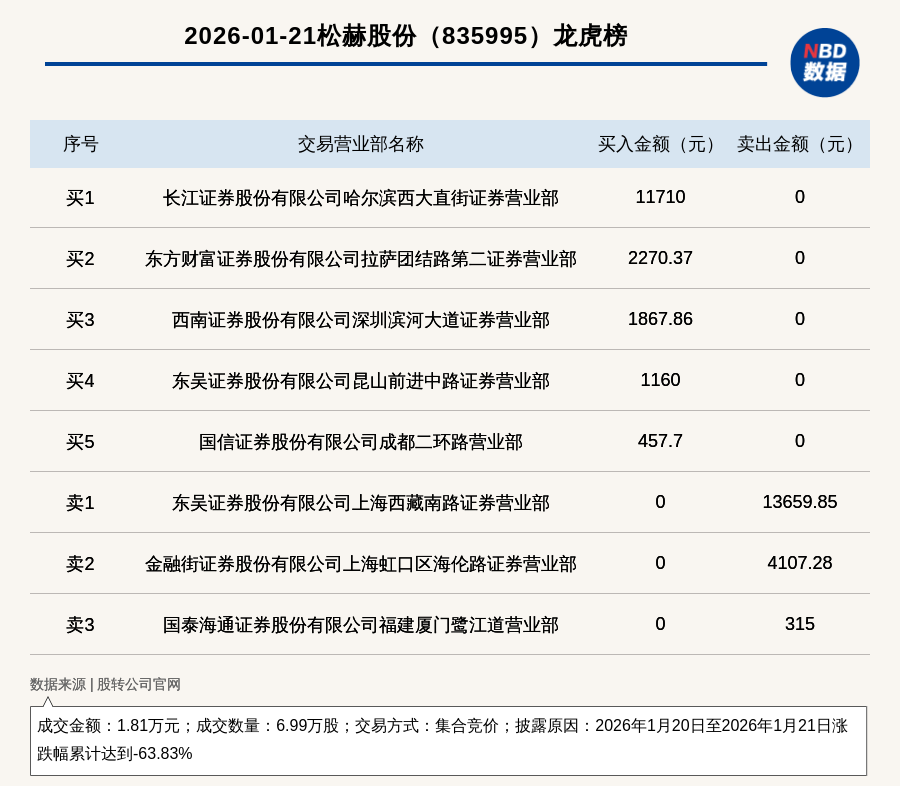Select the 13659.85 sell amount value
The width and height of the screenshot is (900, 786).
tap(799, 502)
